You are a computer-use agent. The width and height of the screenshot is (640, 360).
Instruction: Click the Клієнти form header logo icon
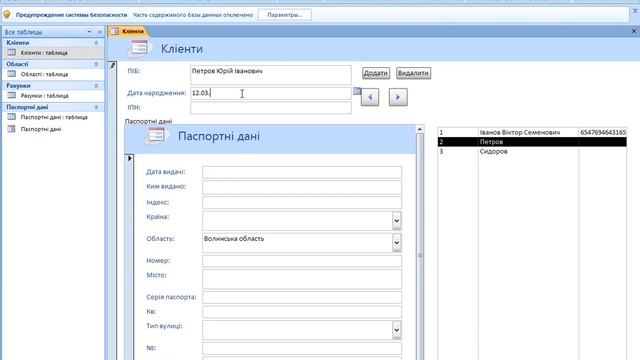click(x=139, y=48)
